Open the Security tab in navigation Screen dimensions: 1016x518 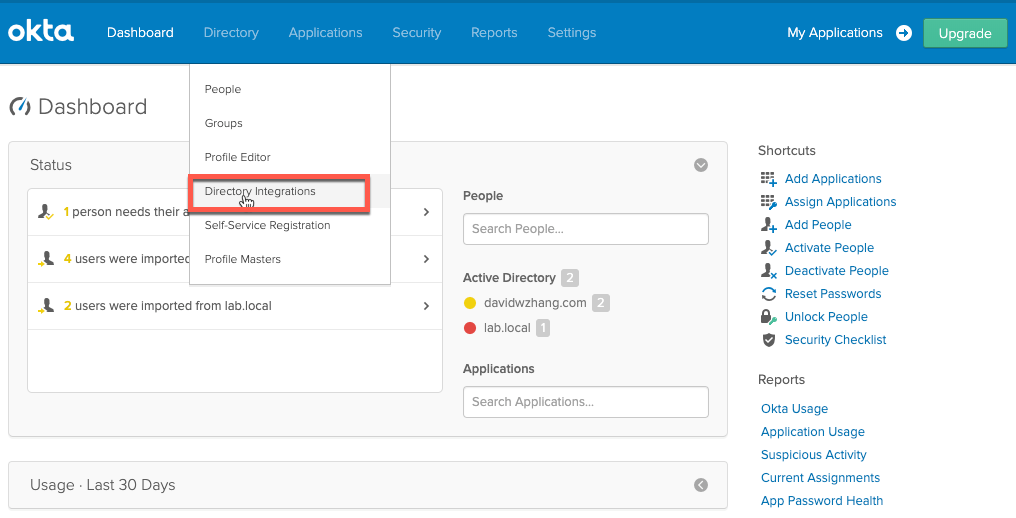tap(416, 33)
